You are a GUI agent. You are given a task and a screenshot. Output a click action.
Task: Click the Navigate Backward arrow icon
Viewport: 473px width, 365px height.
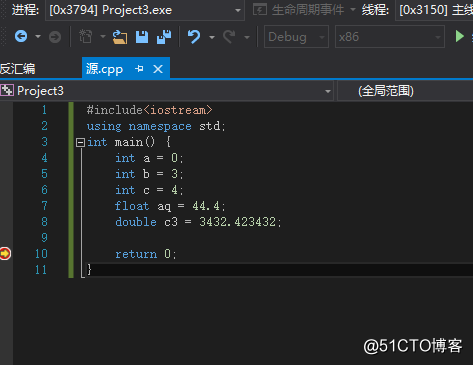coord(21,36)
